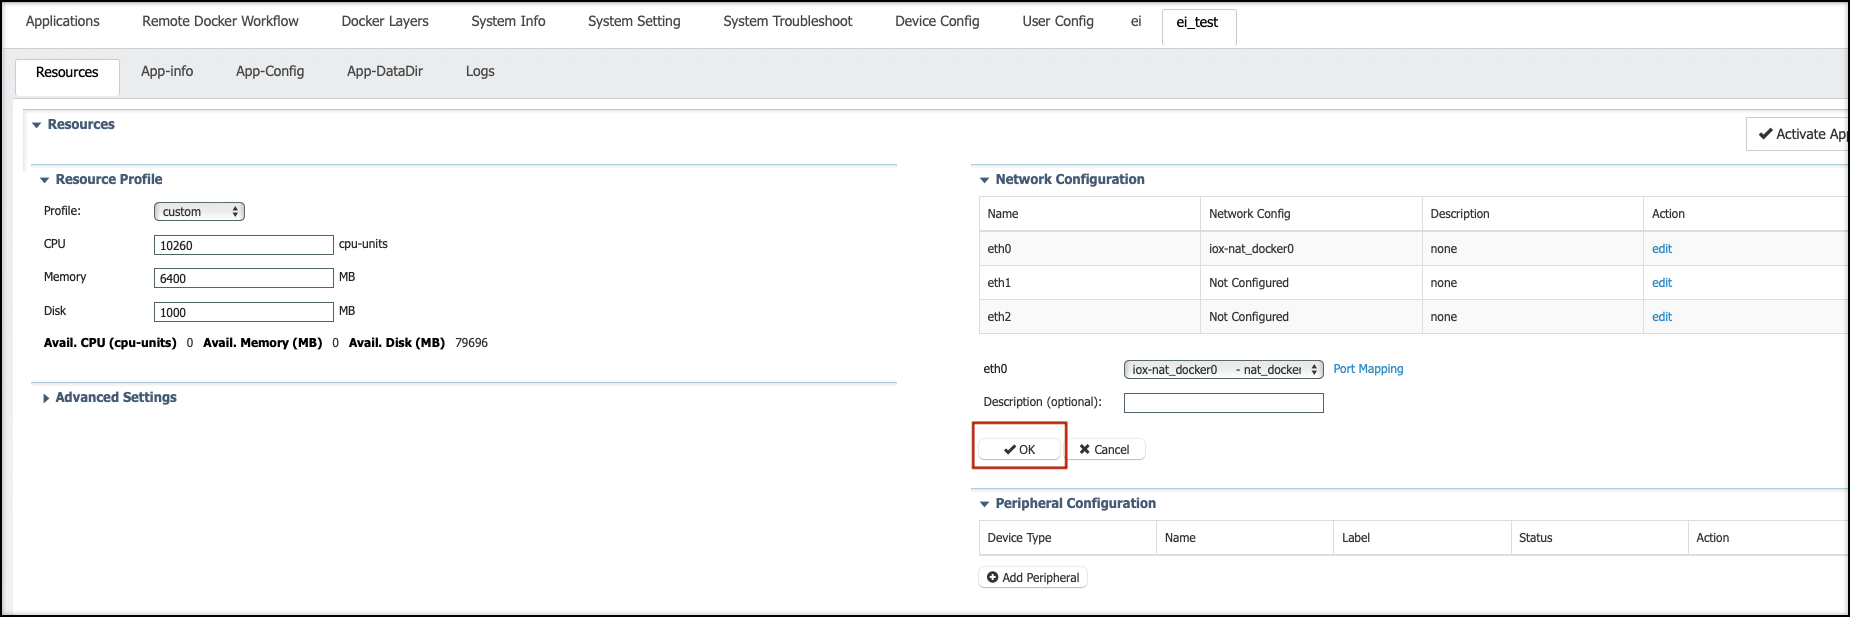Open the Applications tab
The image size is (1850, 617).
click(x=63, y=21)
